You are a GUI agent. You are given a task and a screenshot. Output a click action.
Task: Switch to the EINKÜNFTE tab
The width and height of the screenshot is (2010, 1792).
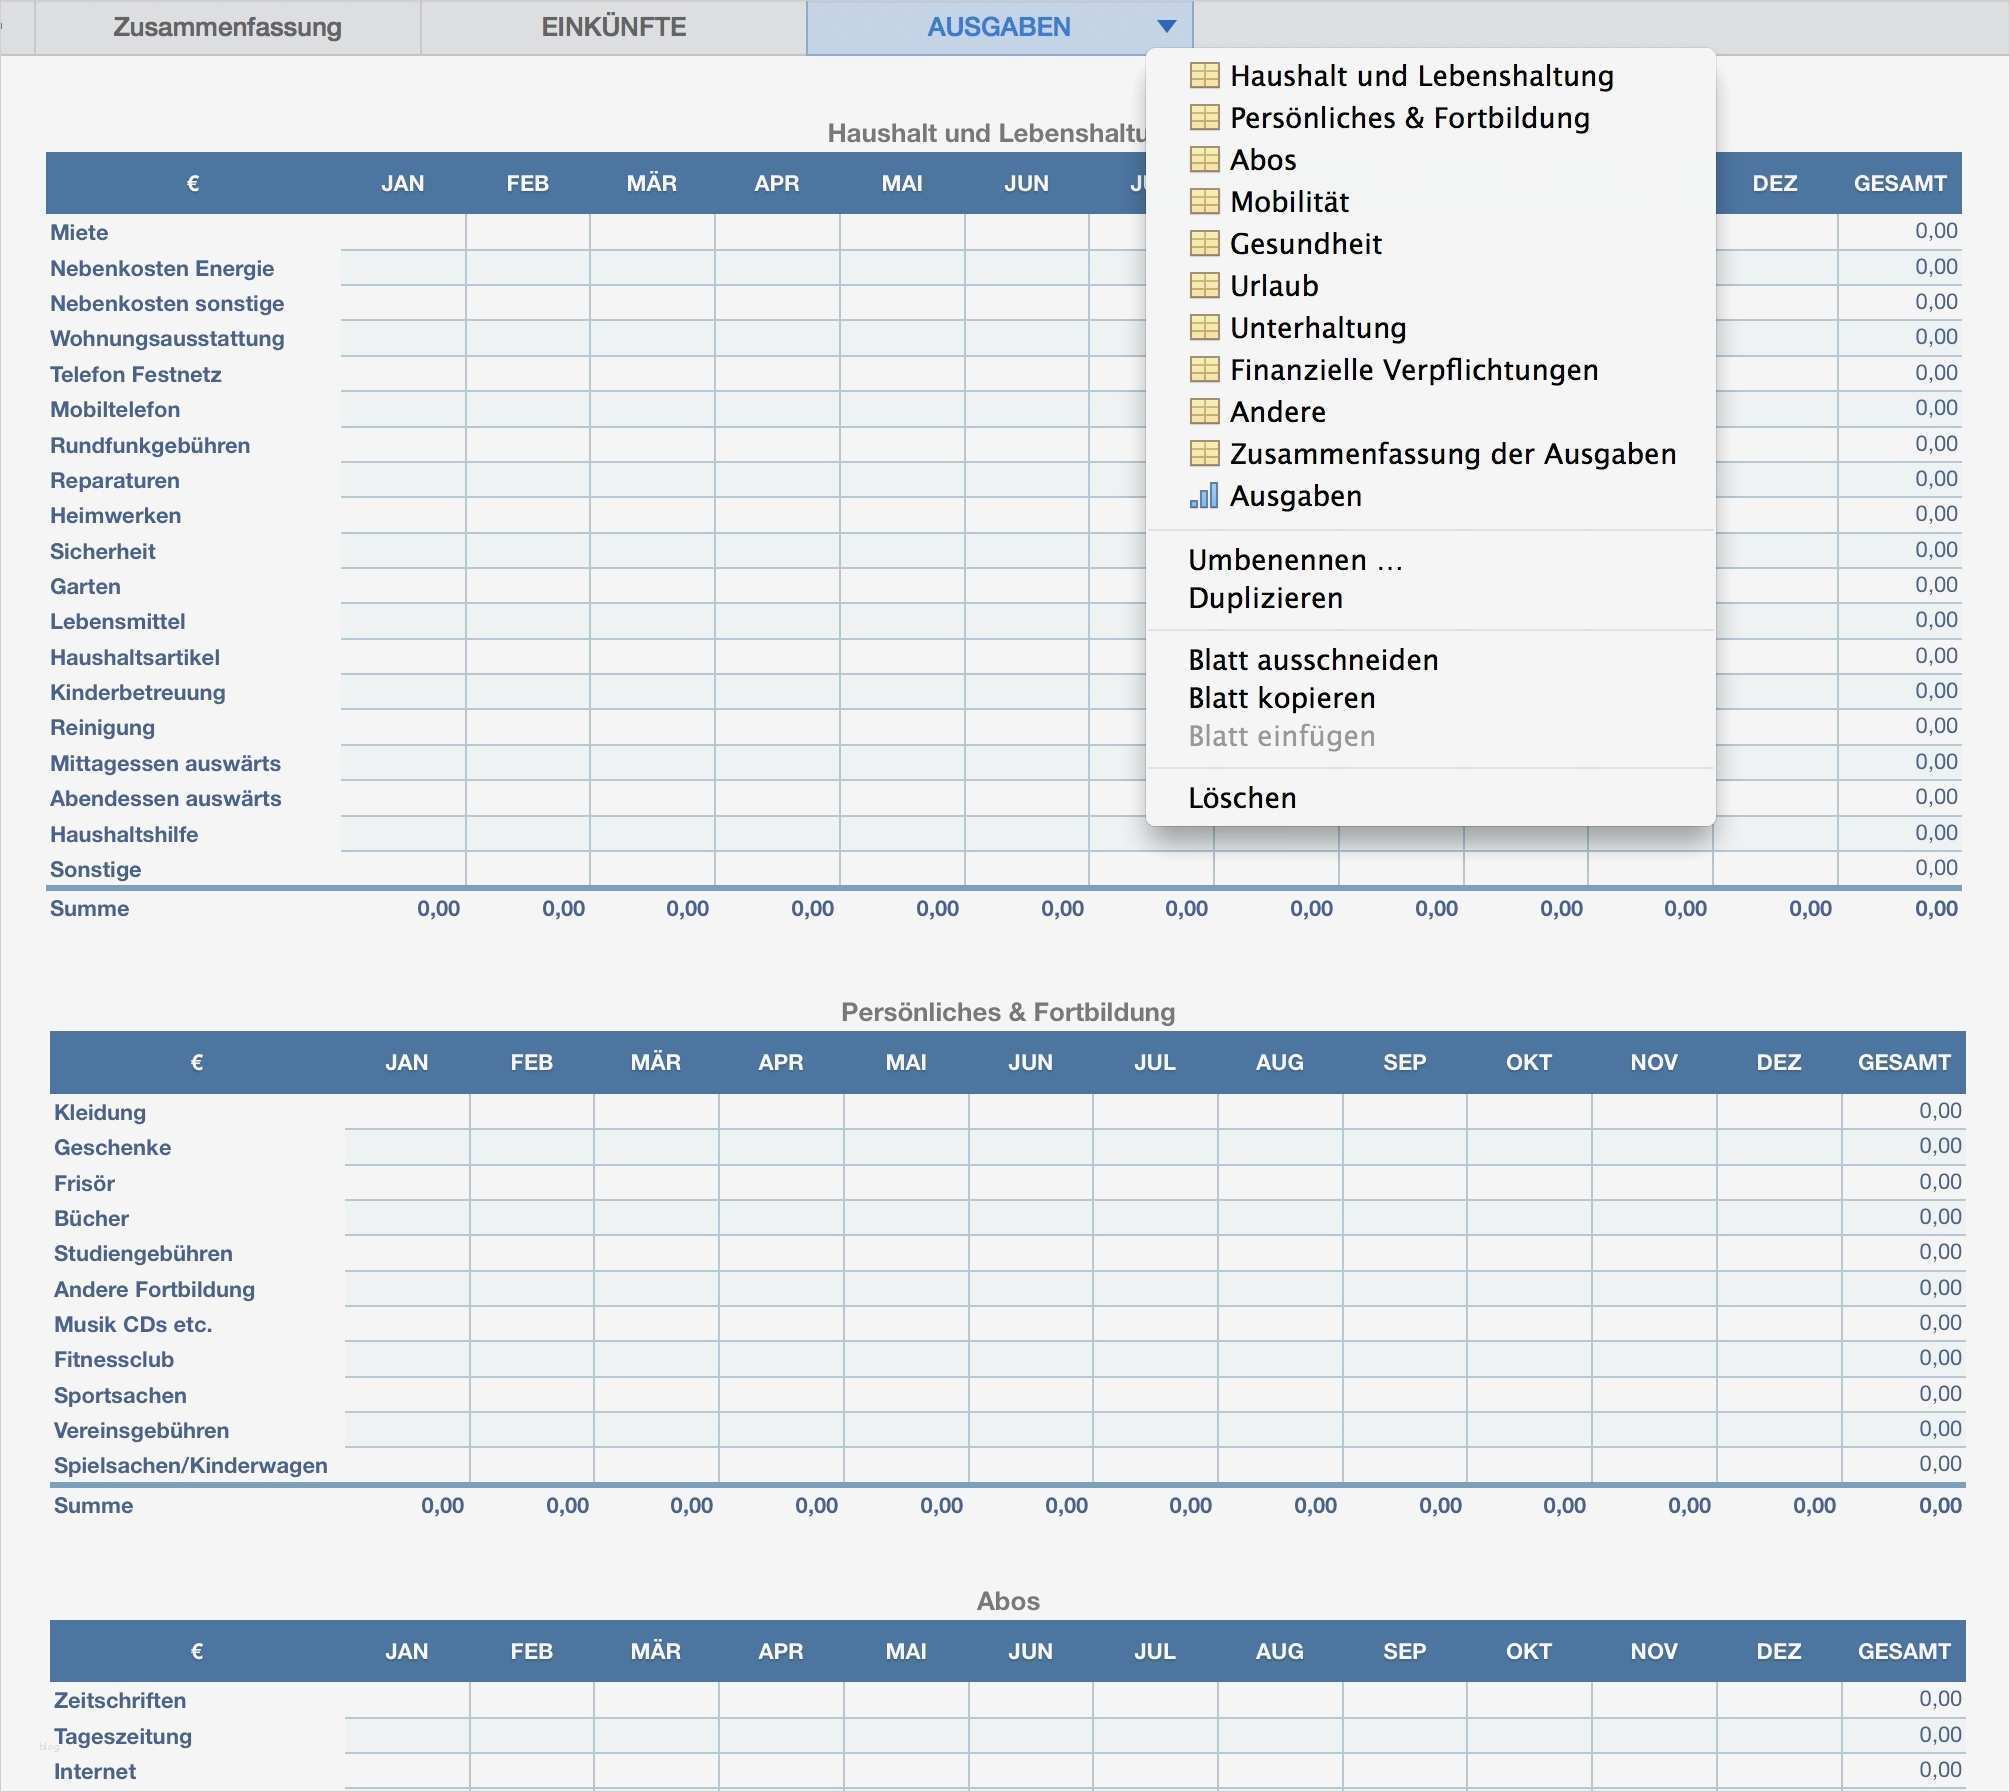(613, 26)
